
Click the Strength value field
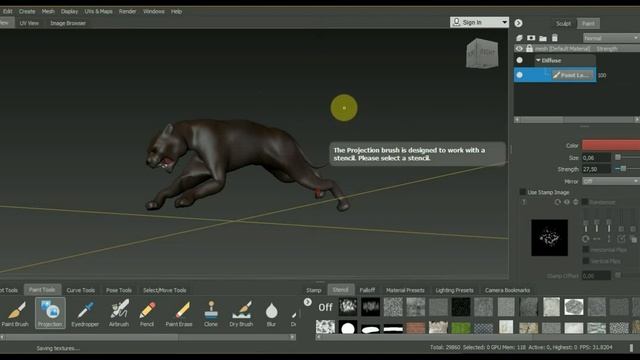(596, 169)
